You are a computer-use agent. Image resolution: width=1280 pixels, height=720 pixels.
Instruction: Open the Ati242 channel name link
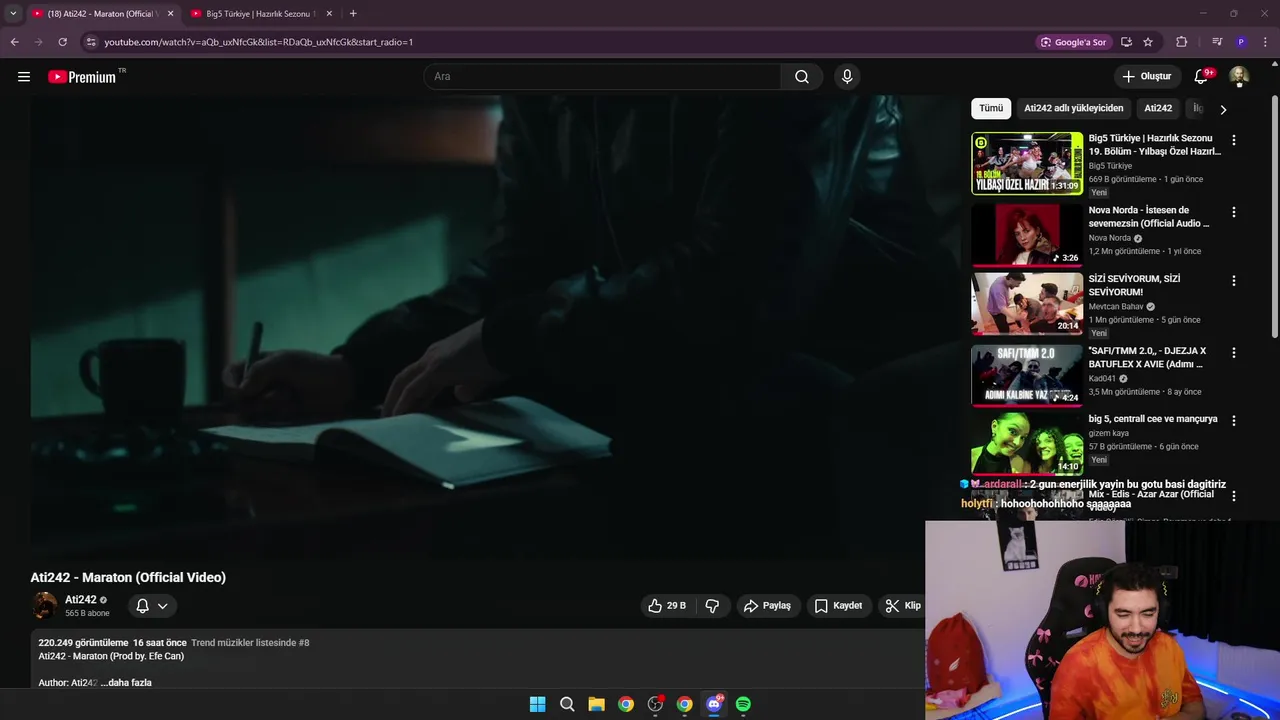point(81,600)
